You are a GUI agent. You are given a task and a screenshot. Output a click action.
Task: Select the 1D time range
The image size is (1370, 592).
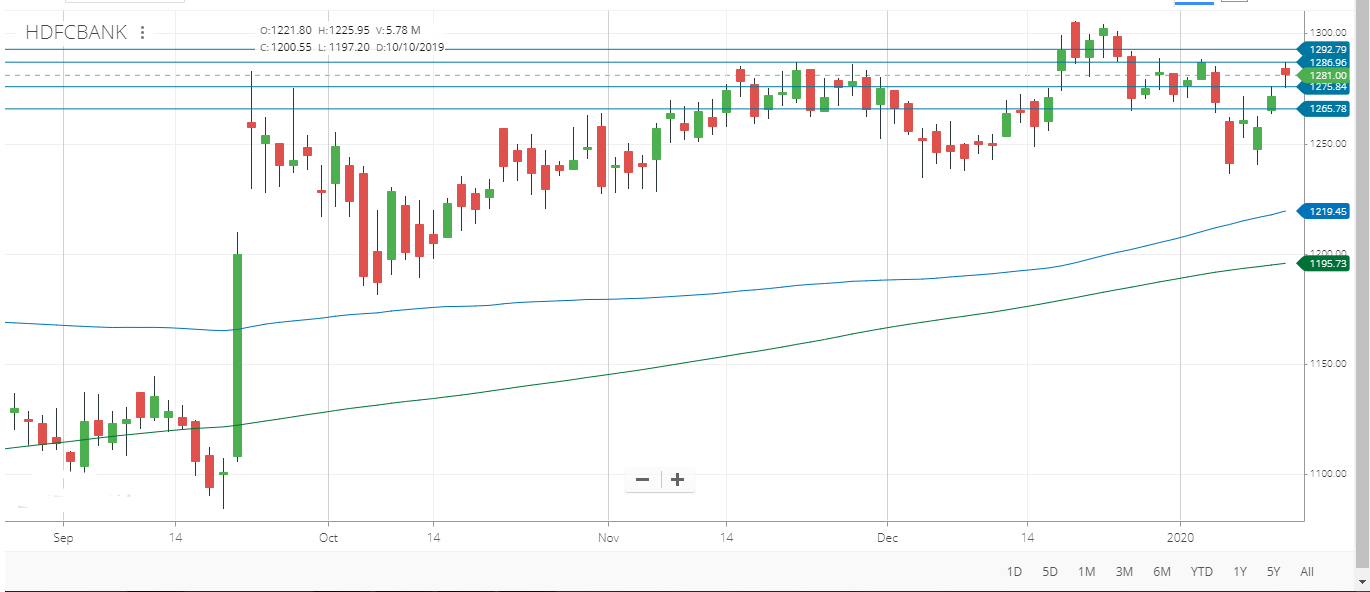pyautogui.click(x=1014, y=572)
